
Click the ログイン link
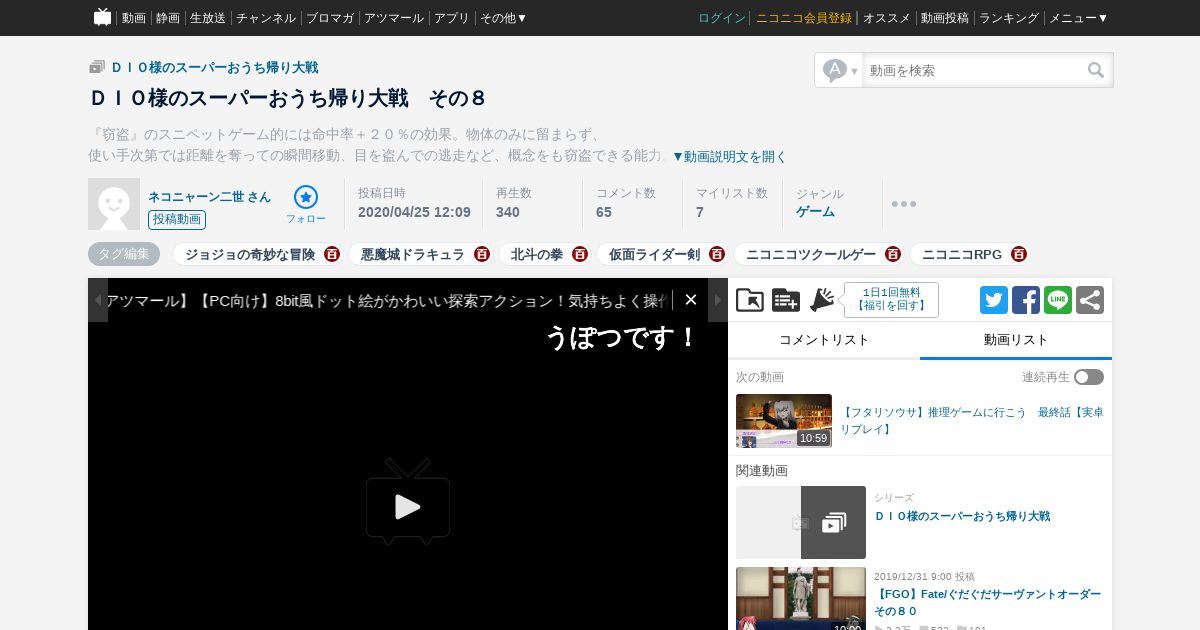tap(722, 18)
